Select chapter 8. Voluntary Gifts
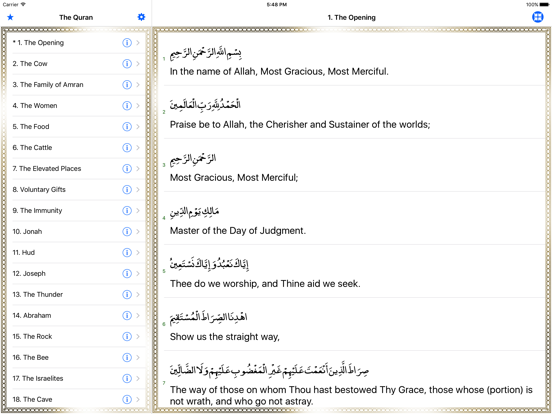 coord(76,189)
